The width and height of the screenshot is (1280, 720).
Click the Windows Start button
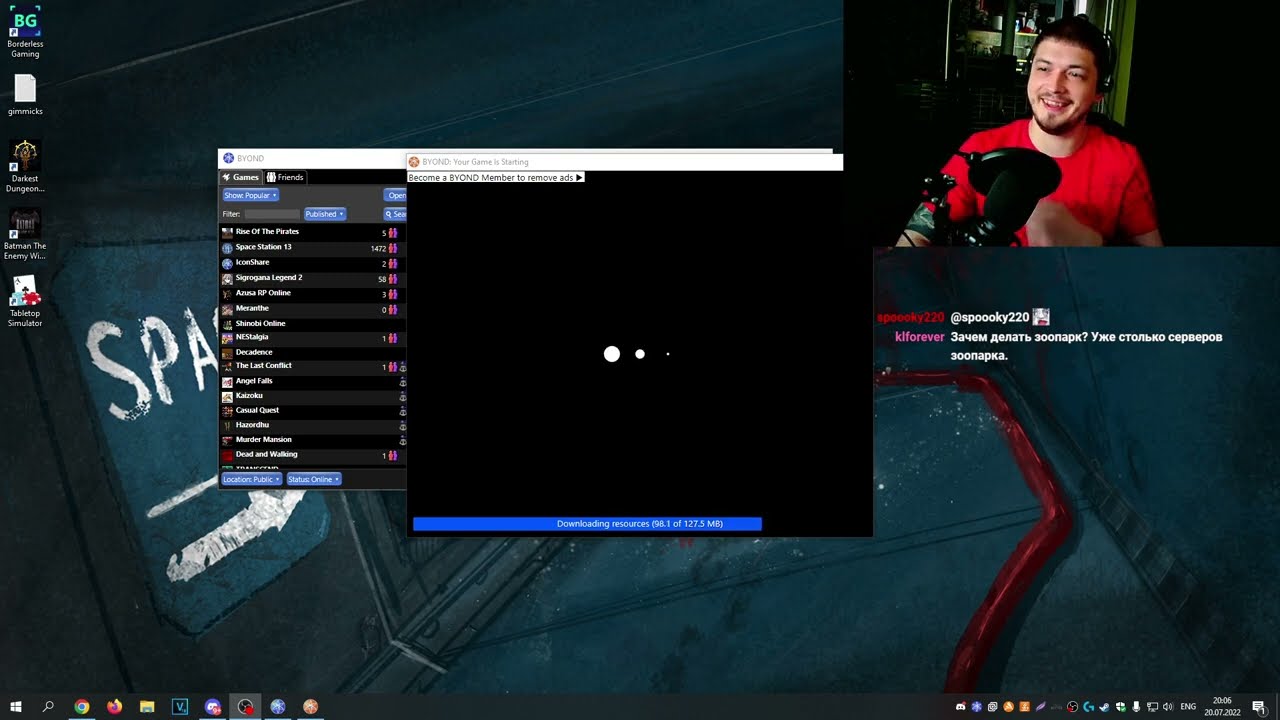coord(16,707)
